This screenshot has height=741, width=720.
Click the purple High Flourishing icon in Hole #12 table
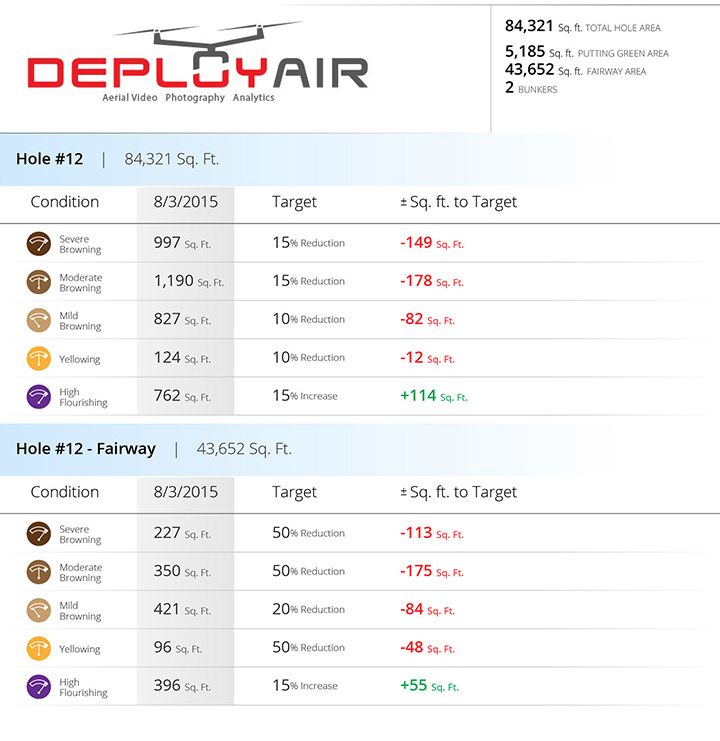(39, 397)
